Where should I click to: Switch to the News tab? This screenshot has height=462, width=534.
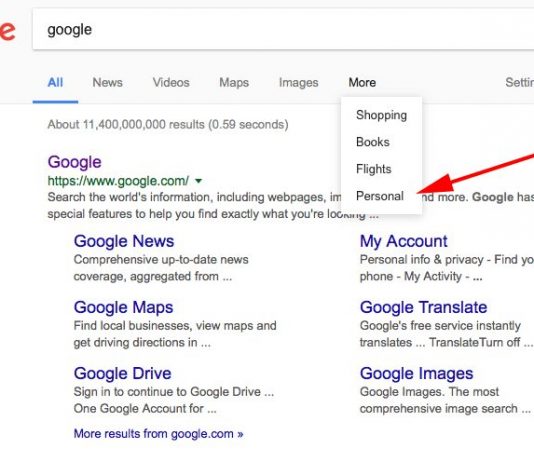pyautogui.click(x=107, y=82)
